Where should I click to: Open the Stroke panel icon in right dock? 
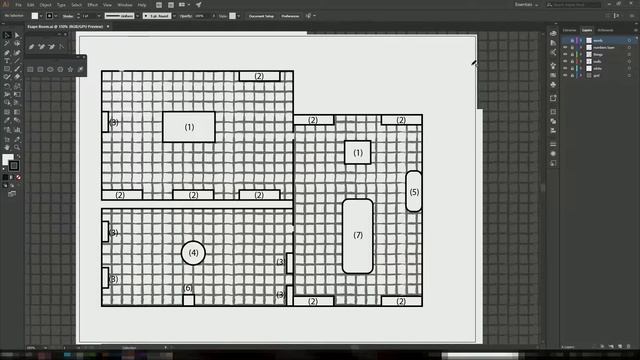pyautogui.click(x=553, y=144)
